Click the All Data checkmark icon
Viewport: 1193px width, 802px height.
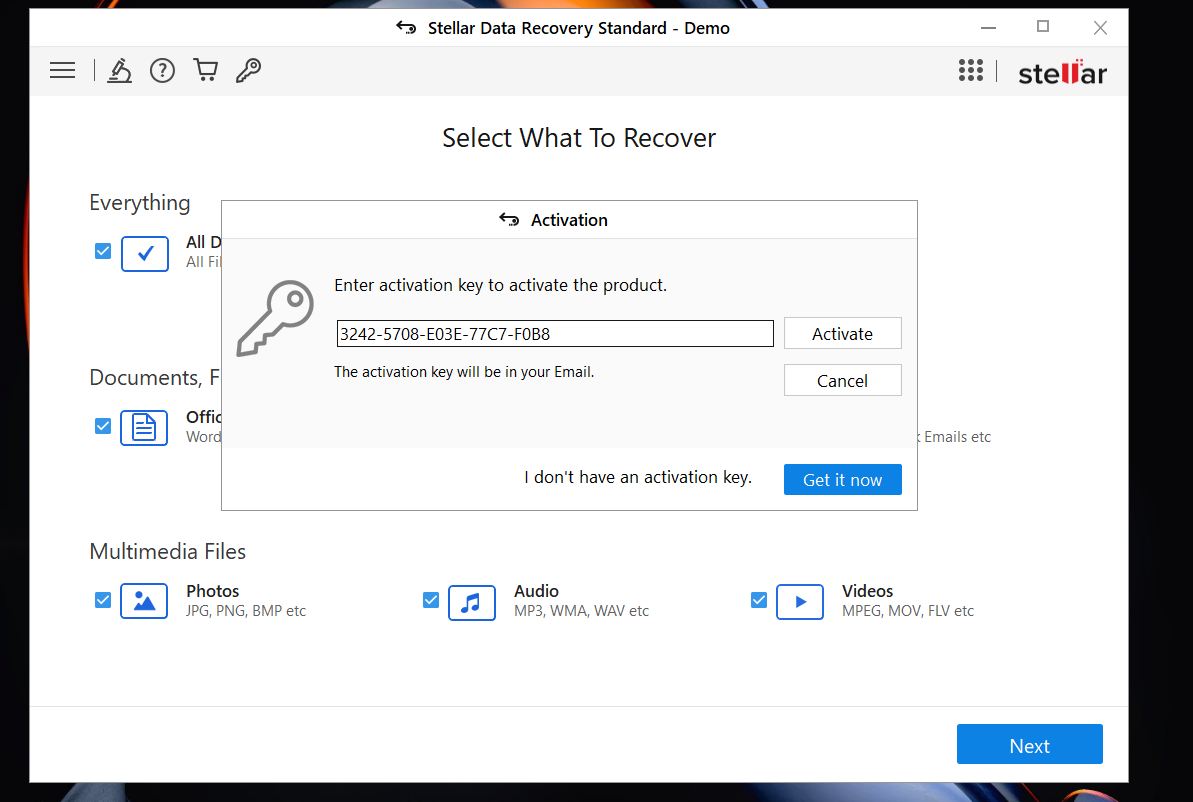click(x=145, y=254)
